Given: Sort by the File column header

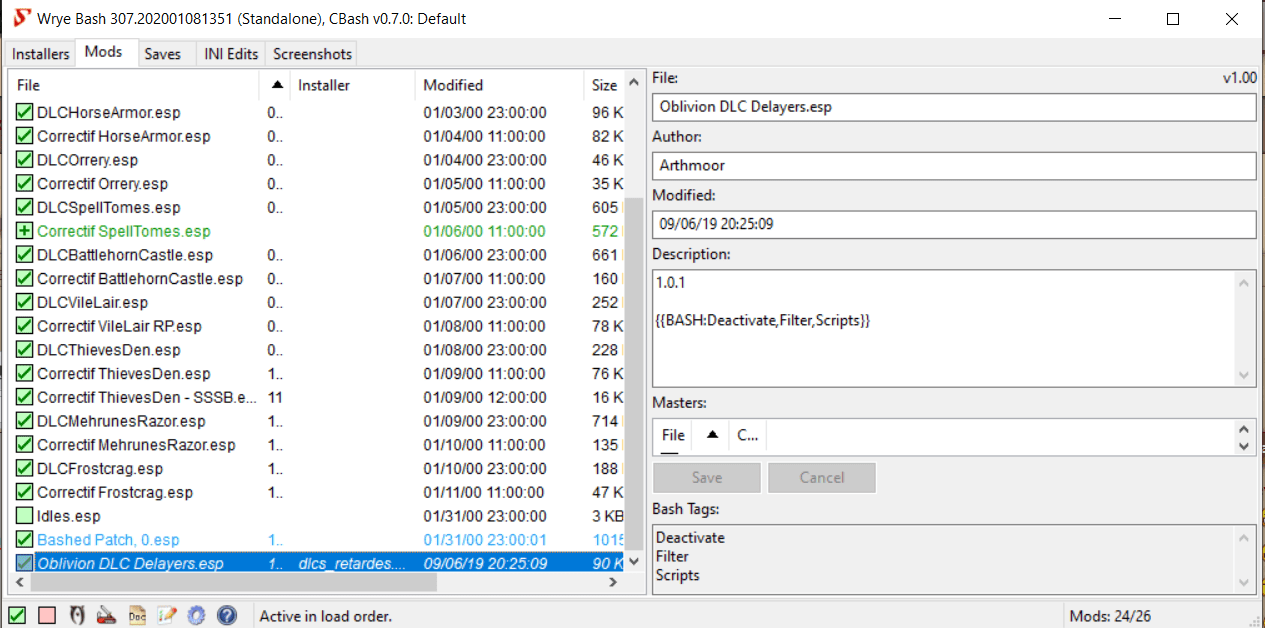Looking at the screenshot, I should pyautogui.click(x=134, y=85).
